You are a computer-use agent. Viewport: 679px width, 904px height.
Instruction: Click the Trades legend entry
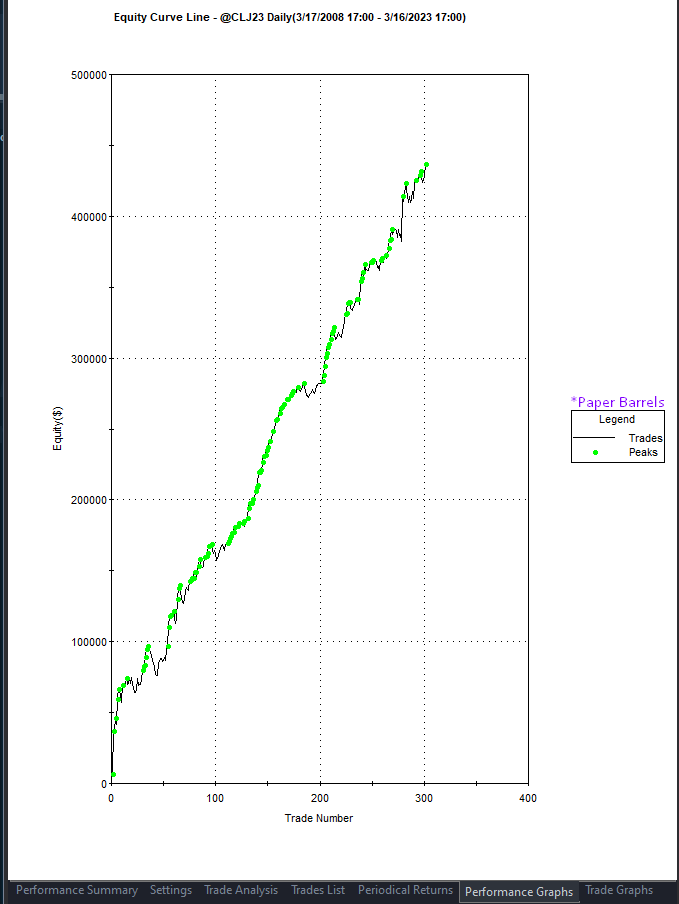tap(646, 438)
